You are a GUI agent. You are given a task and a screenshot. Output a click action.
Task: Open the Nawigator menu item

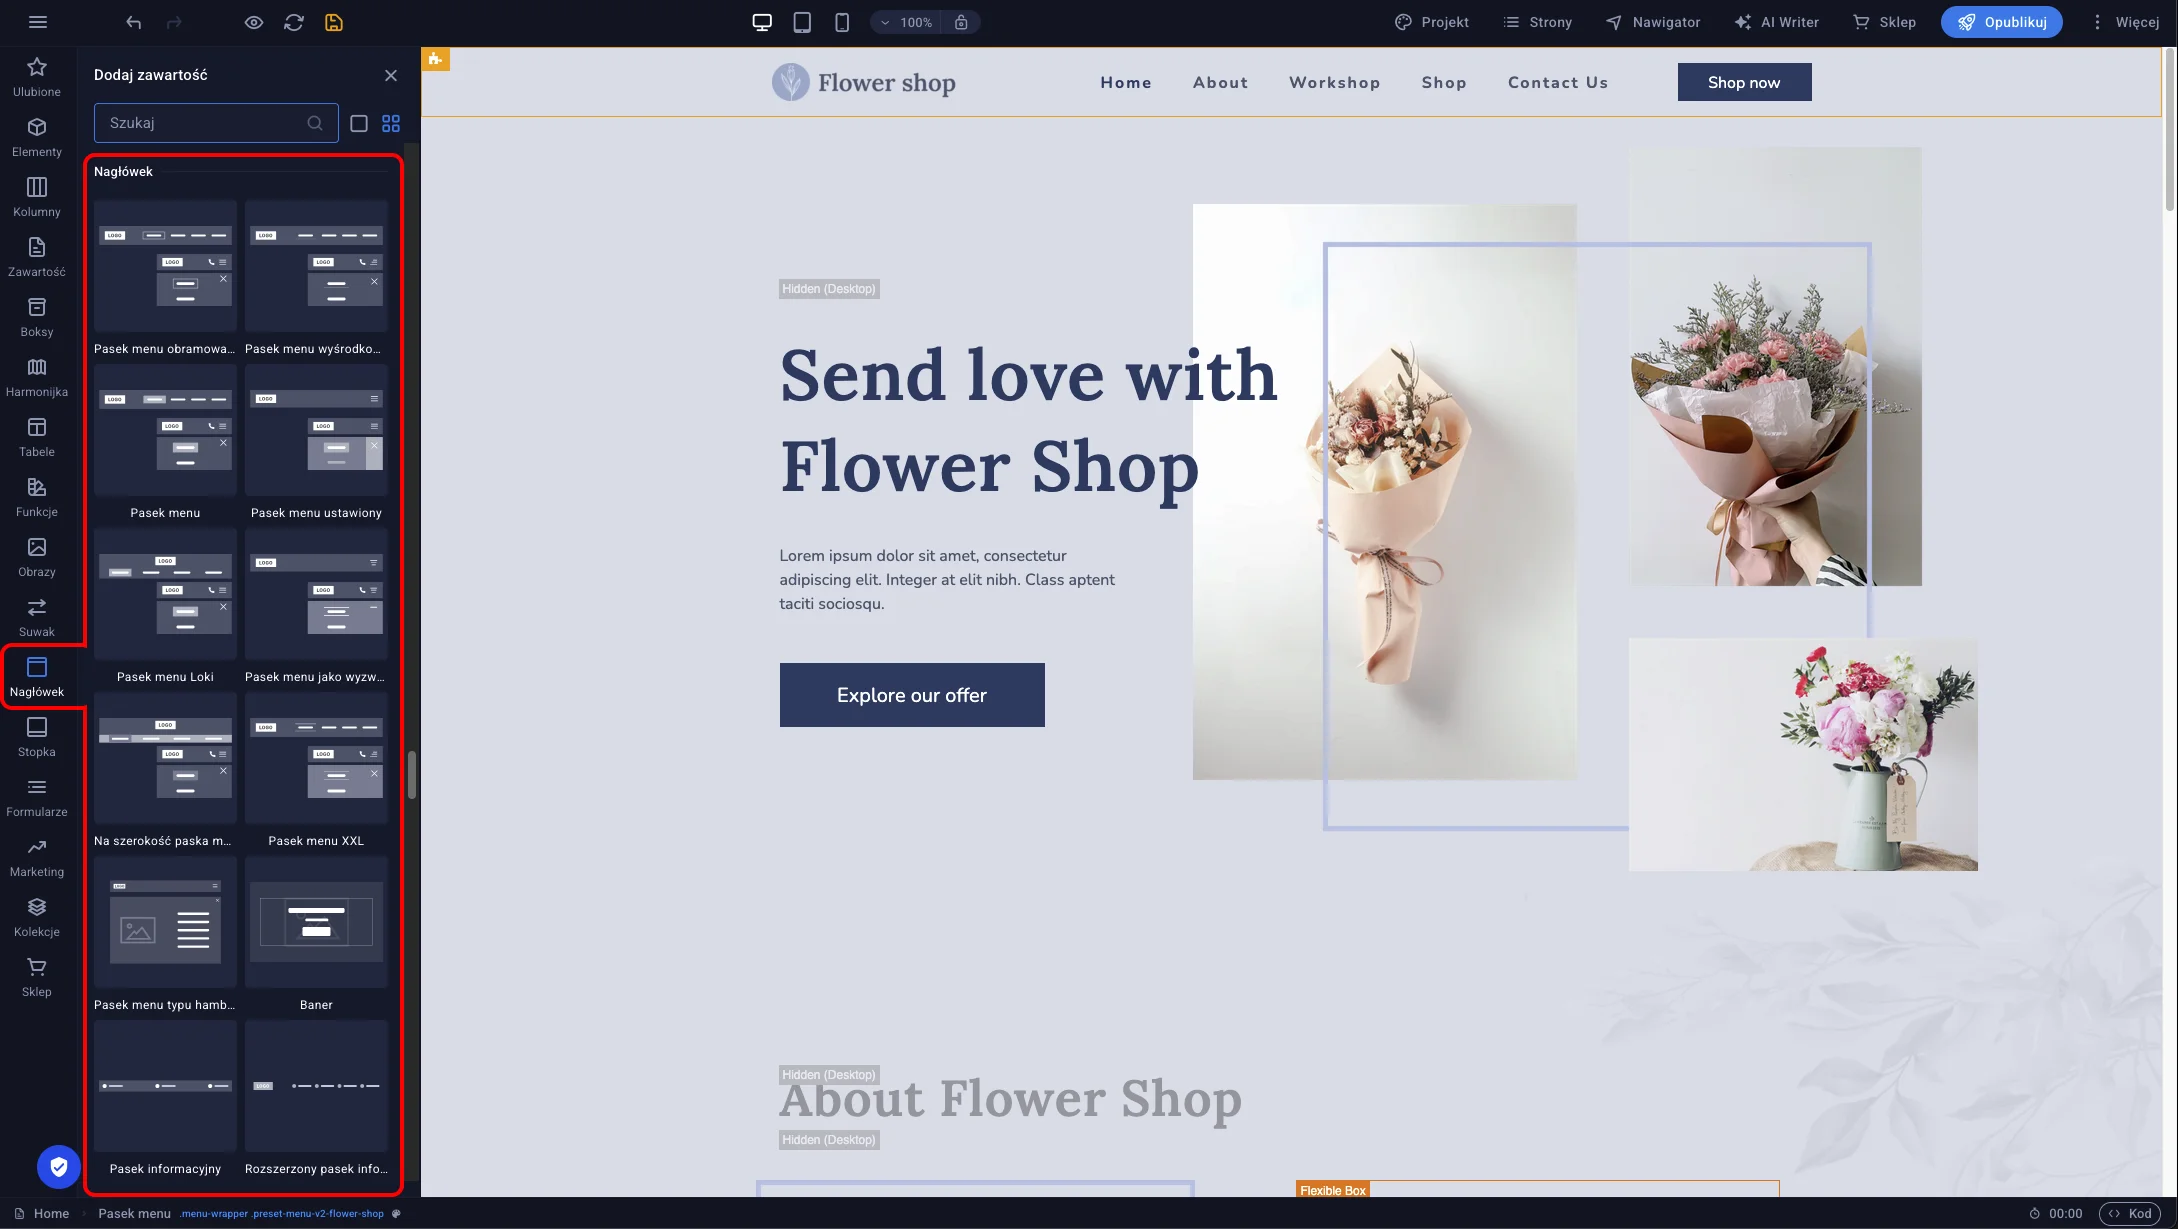1652,22
